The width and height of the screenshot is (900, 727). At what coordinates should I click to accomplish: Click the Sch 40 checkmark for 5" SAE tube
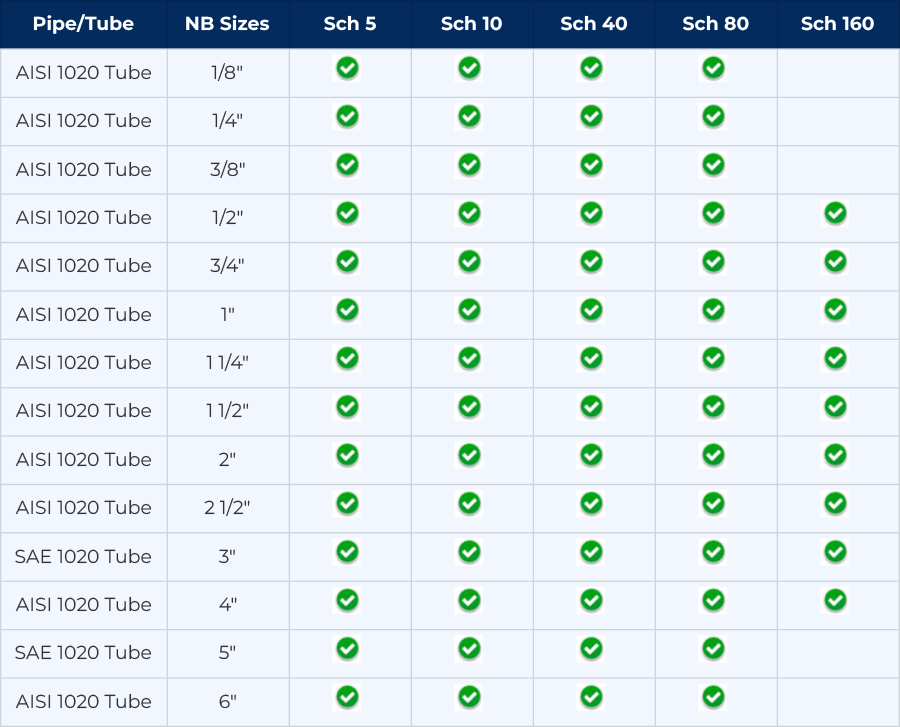point(591,649)
